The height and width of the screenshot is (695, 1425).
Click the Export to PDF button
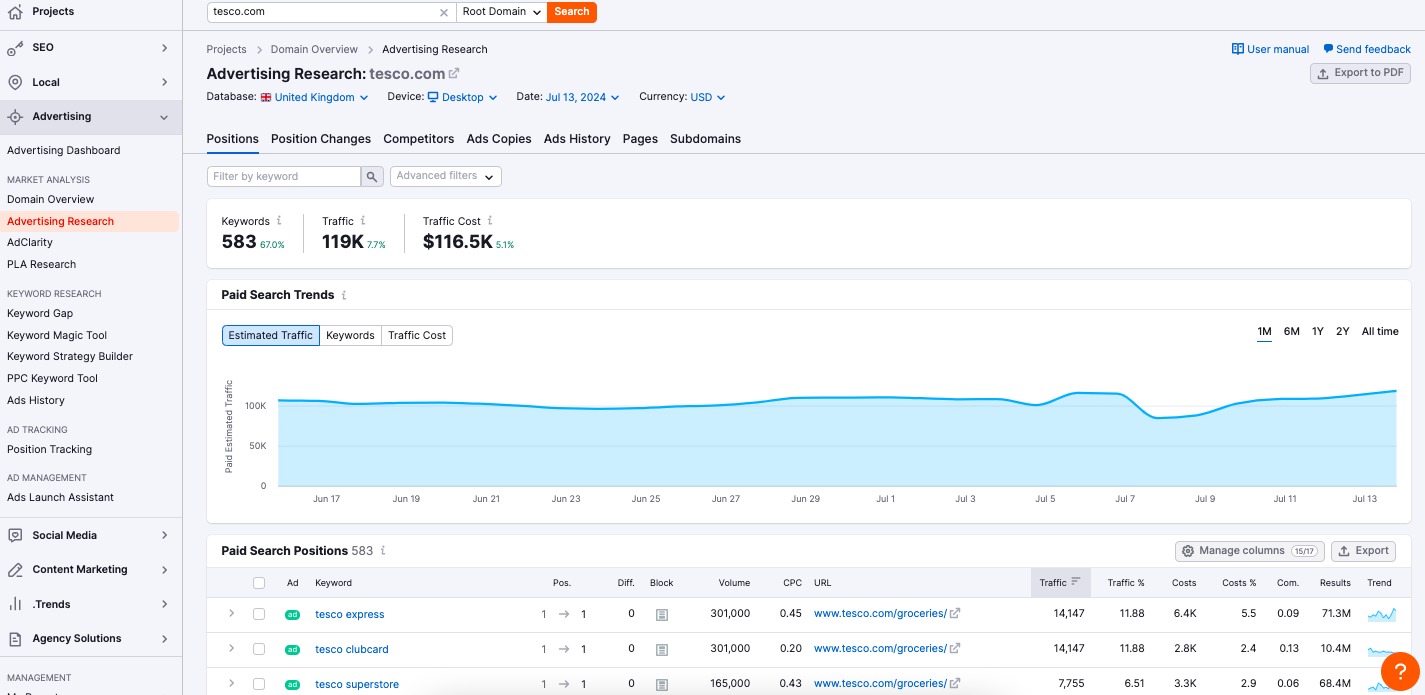[1360, 72]
